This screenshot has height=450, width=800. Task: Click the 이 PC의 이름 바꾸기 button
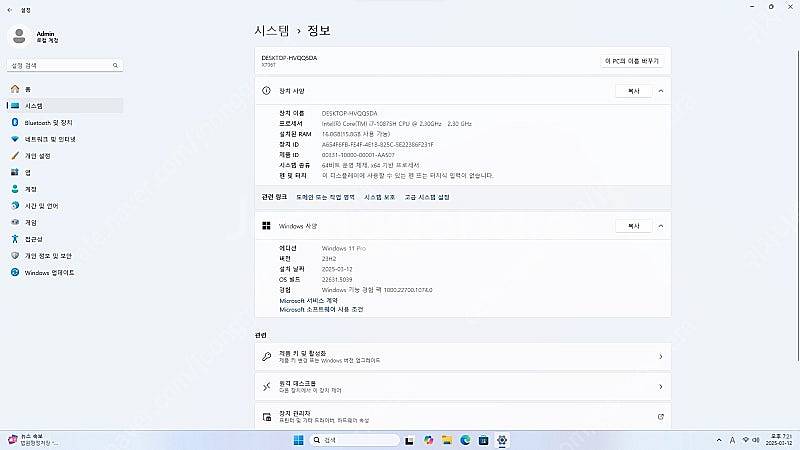point(632,61)
